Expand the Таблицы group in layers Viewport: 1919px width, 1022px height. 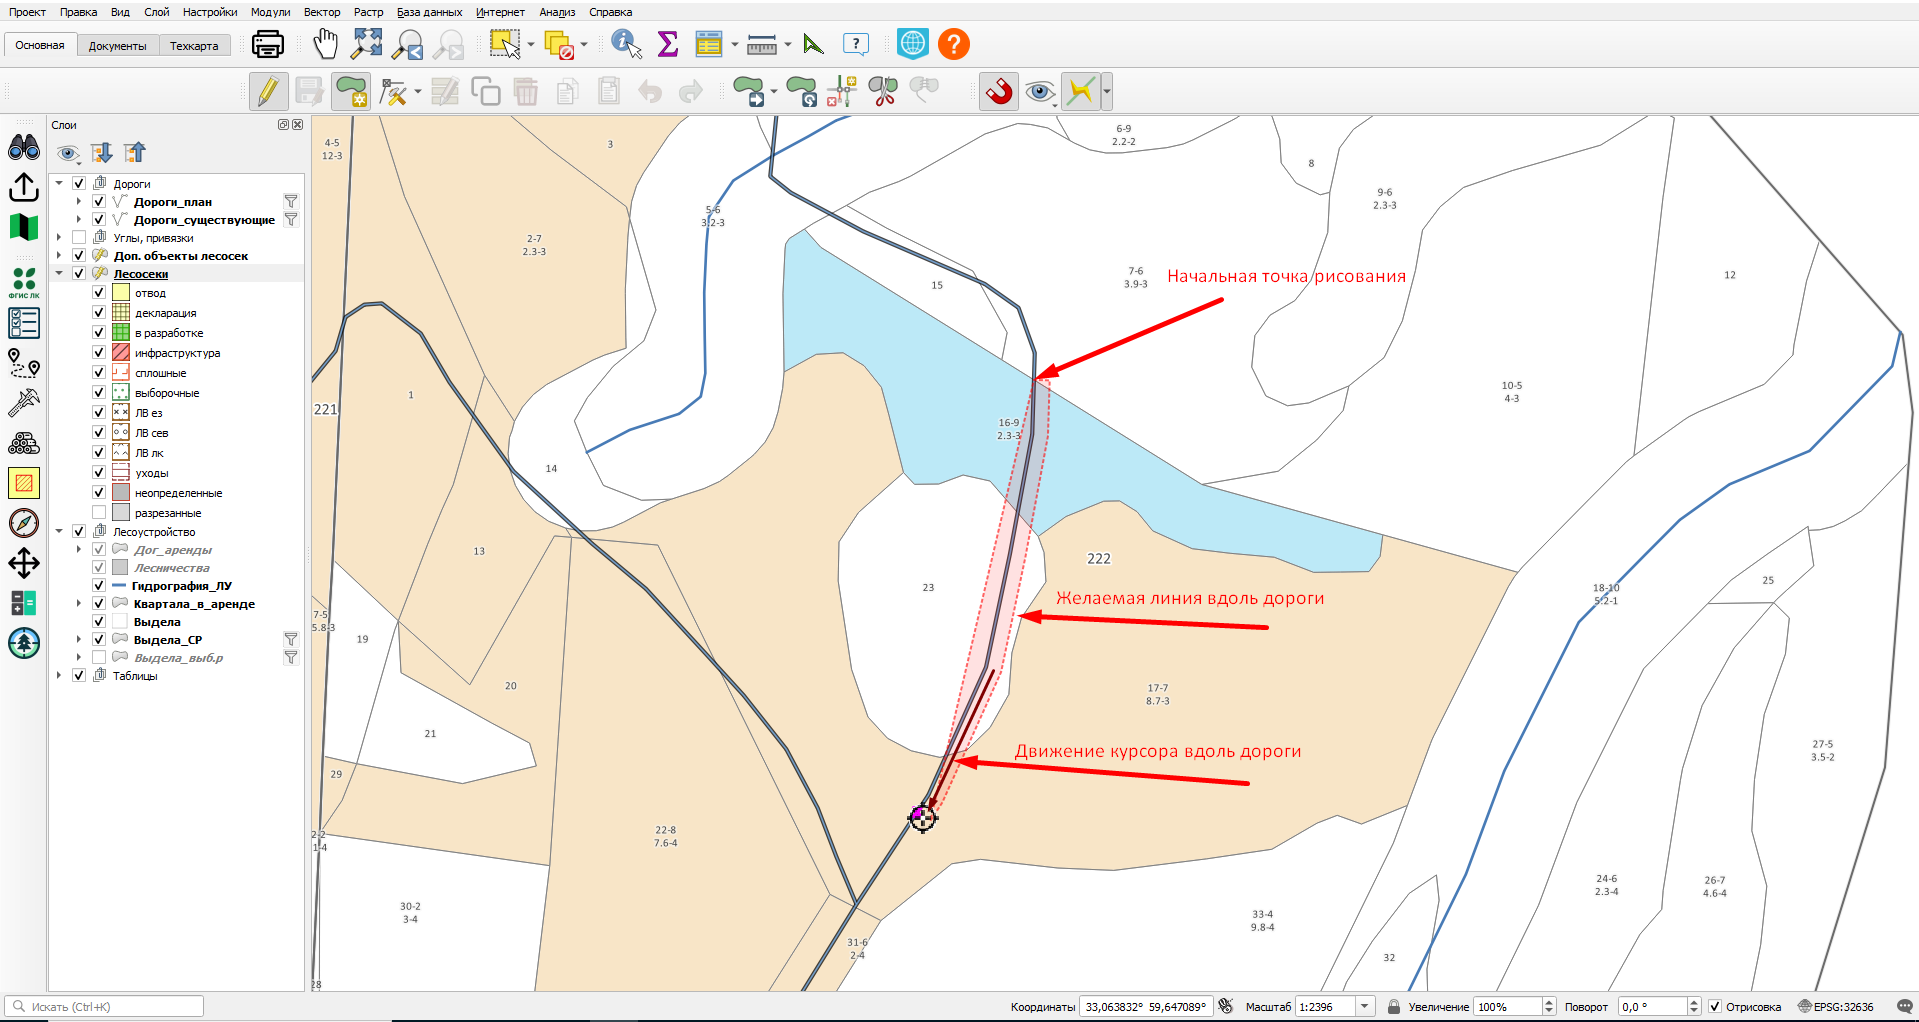click(x=59, y=676)
